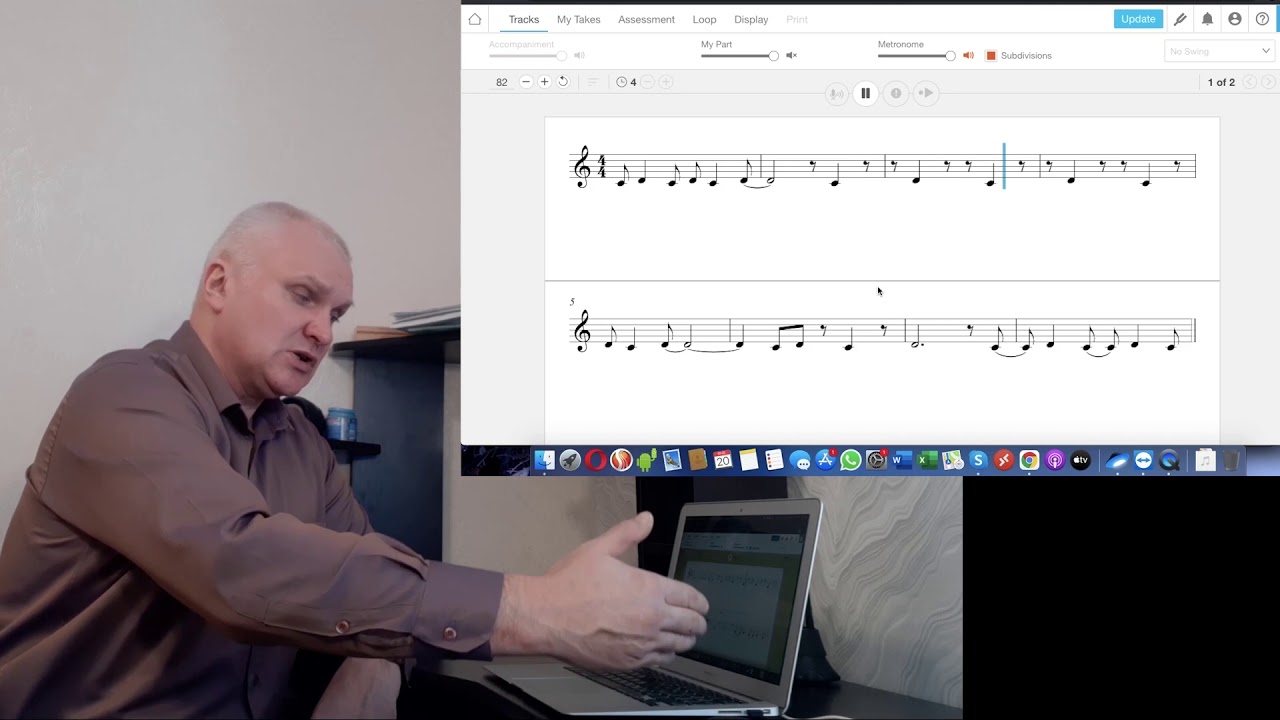The image size is (1280, 720).
Task: Pause playback with the pause button
Action: point(866,93)
